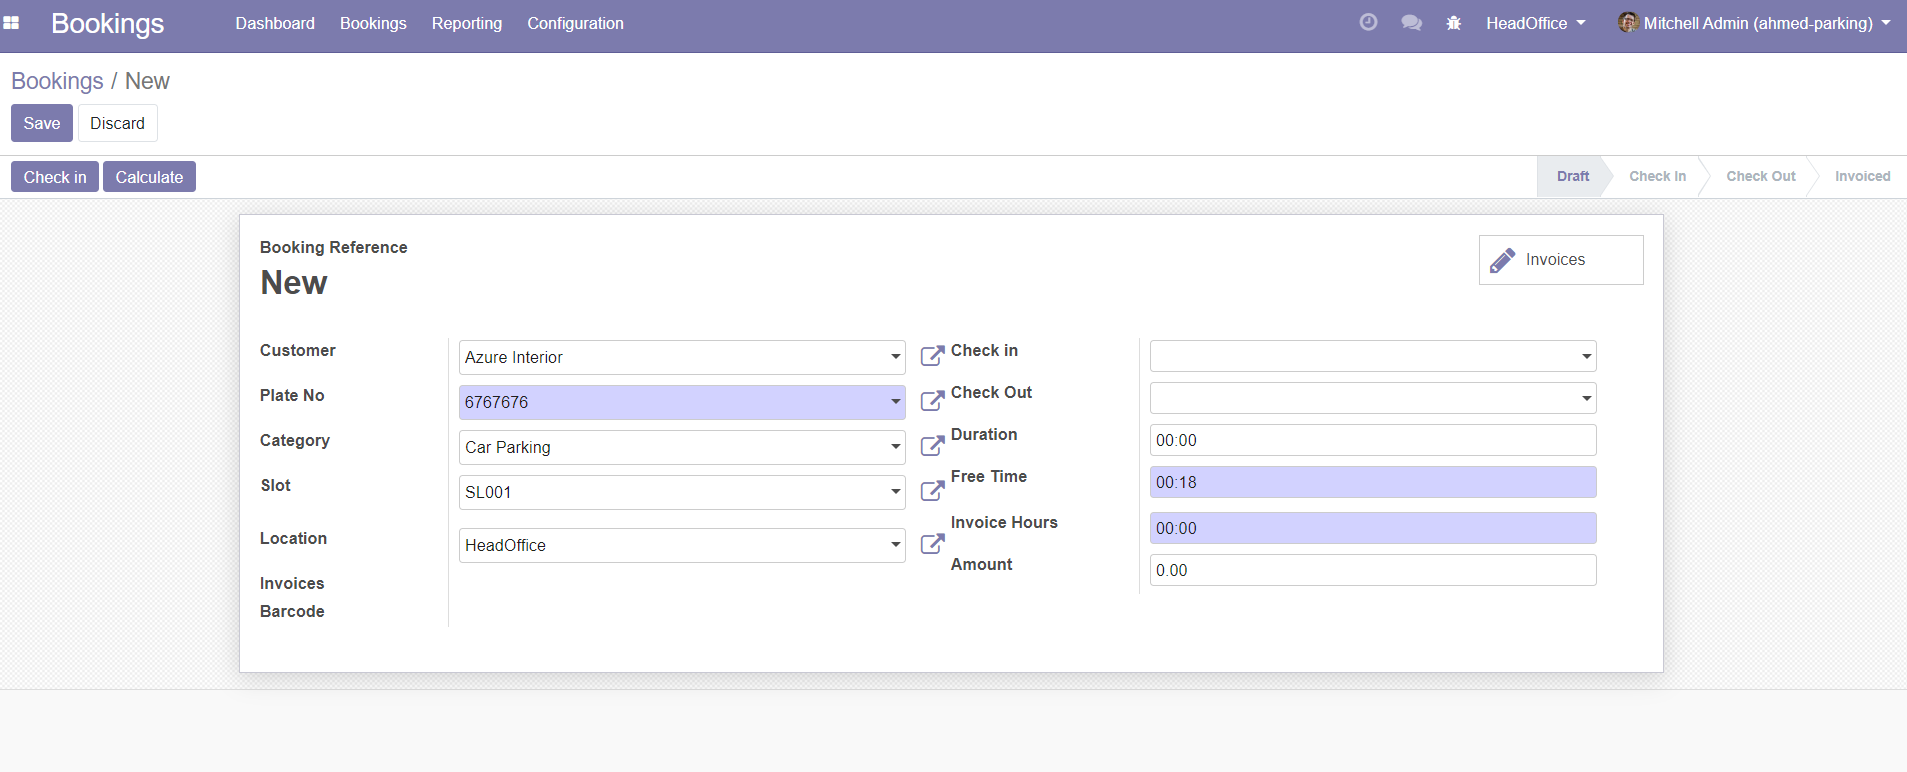Open the Reporting menu
The image size is (1907, 772).
tap(467, 23)
